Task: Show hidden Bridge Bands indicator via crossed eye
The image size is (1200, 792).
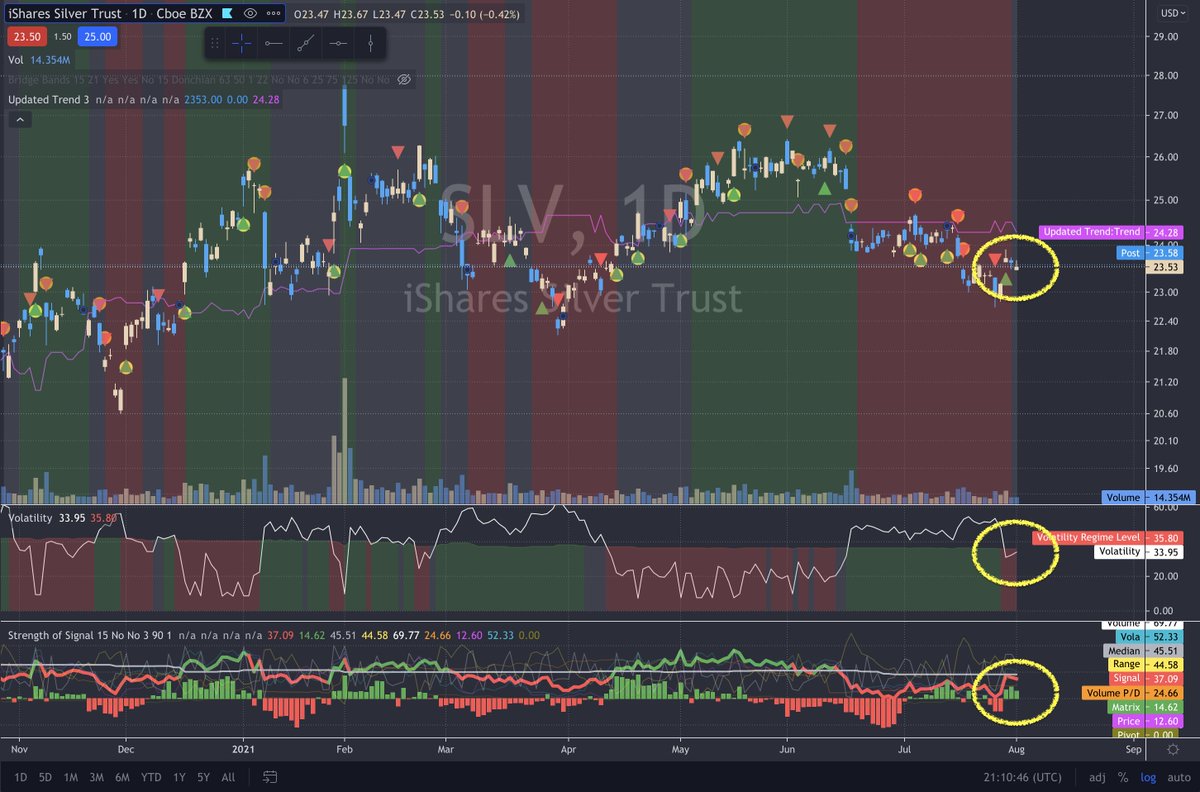Action: pos(404,78)
